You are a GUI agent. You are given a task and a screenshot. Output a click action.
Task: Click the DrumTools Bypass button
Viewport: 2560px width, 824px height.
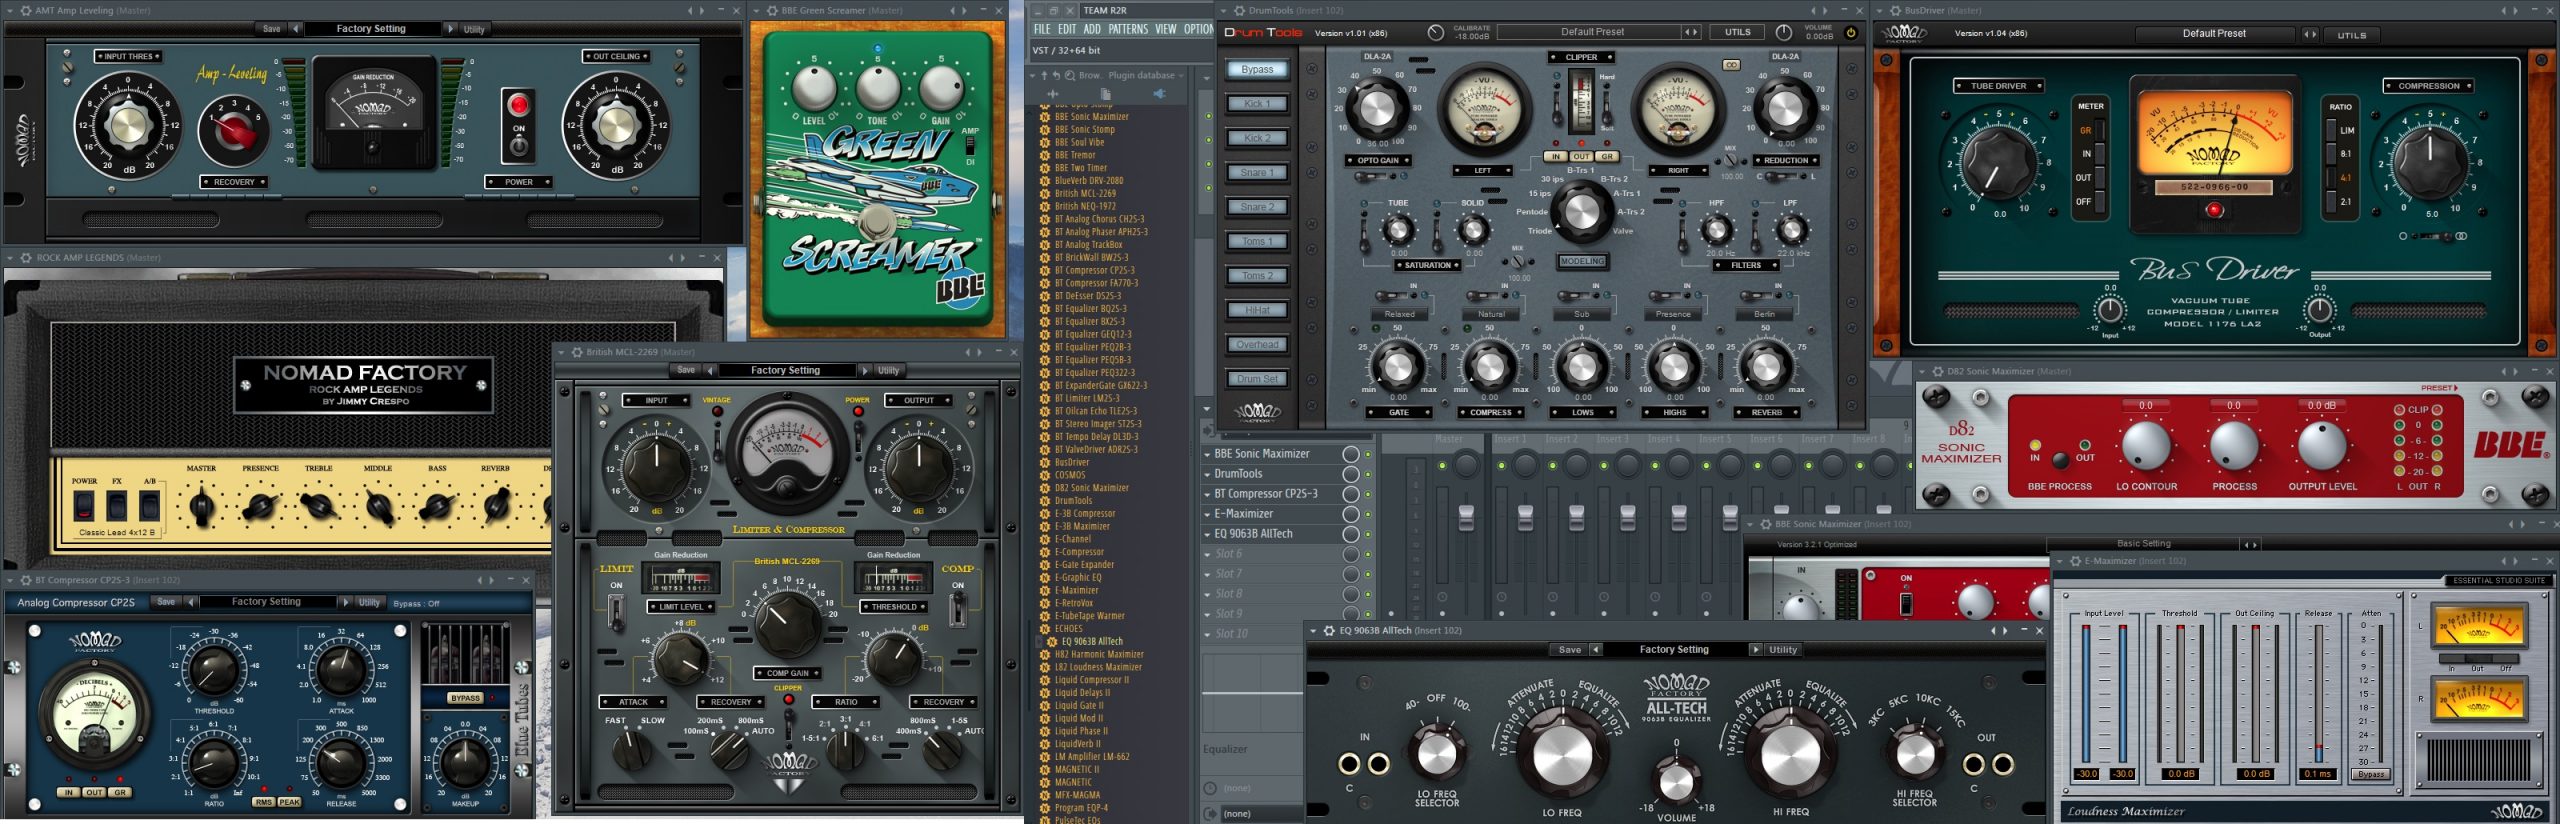1257,70
